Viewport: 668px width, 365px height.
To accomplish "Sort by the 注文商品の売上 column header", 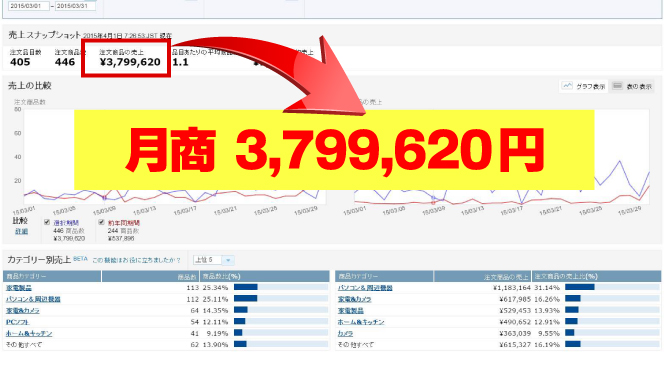I will (482, 276).
